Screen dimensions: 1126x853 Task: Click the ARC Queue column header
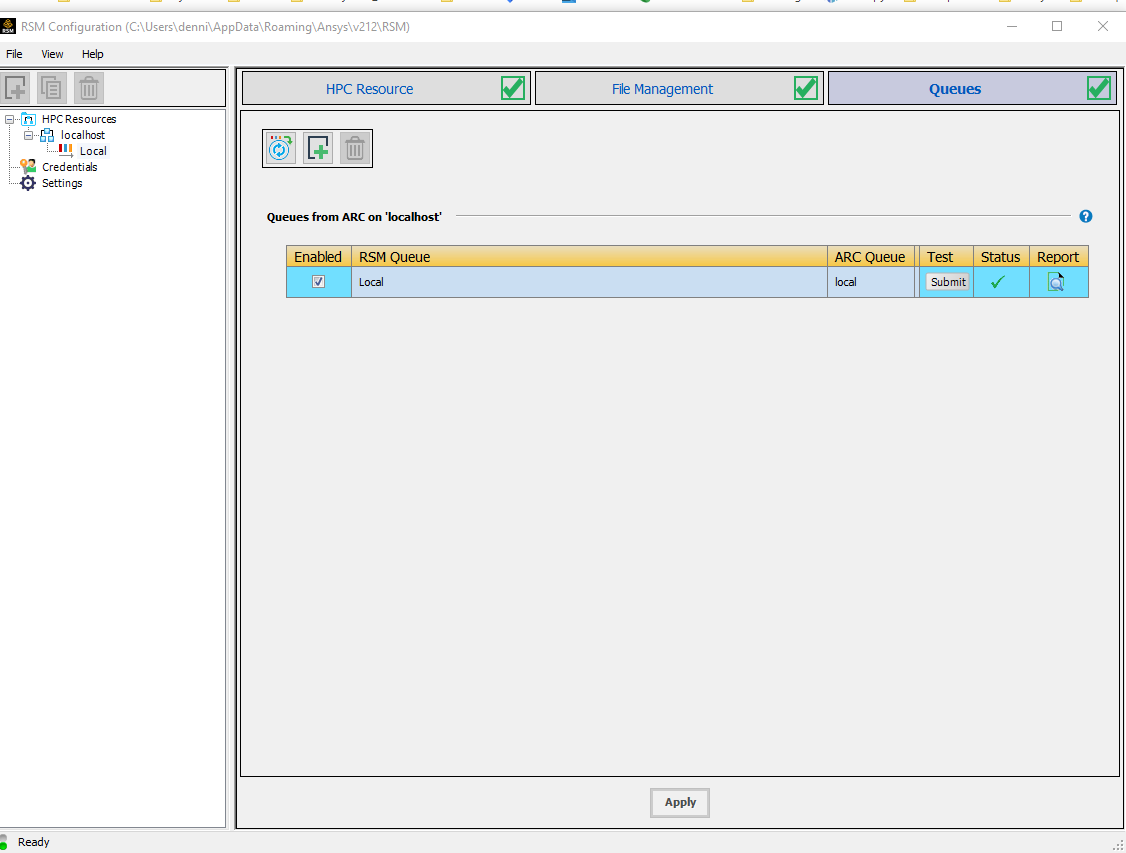872,256
